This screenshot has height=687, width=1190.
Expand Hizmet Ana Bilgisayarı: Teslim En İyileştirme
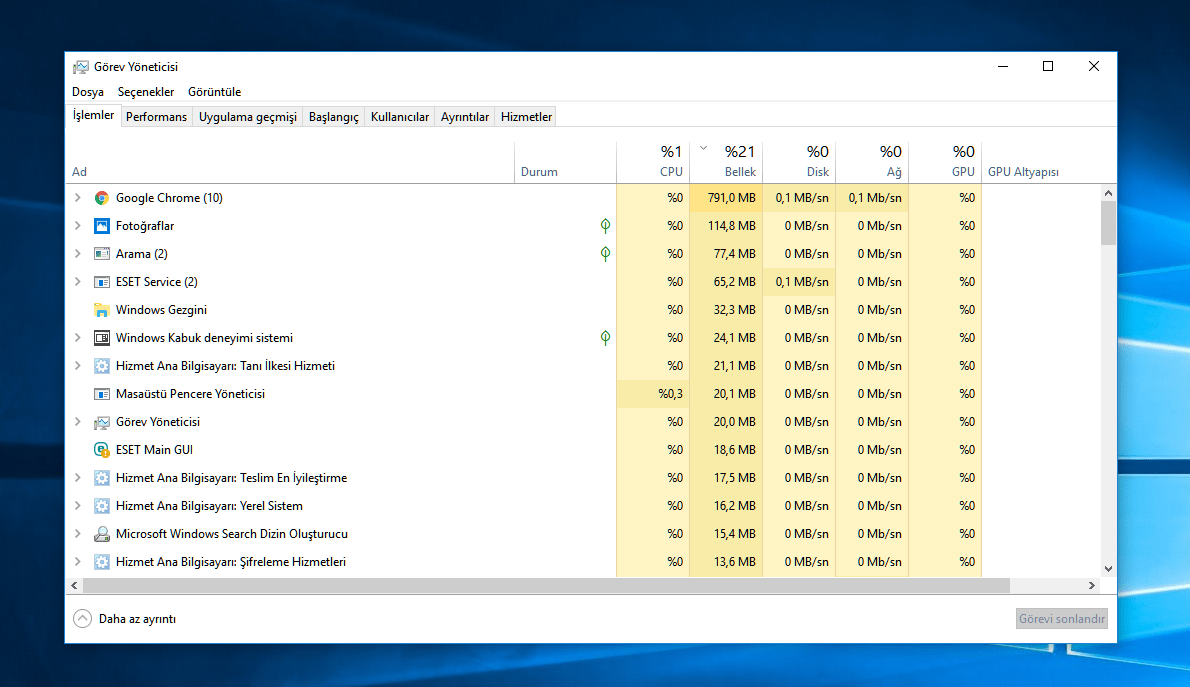click(77, 478)
